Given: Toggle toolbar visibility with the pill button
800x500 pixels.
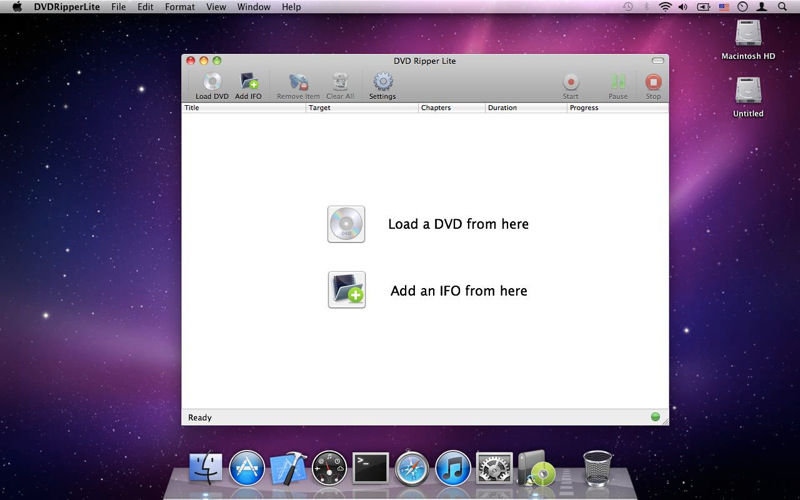Looking at the screenshot, I should (x=658, y=61).
